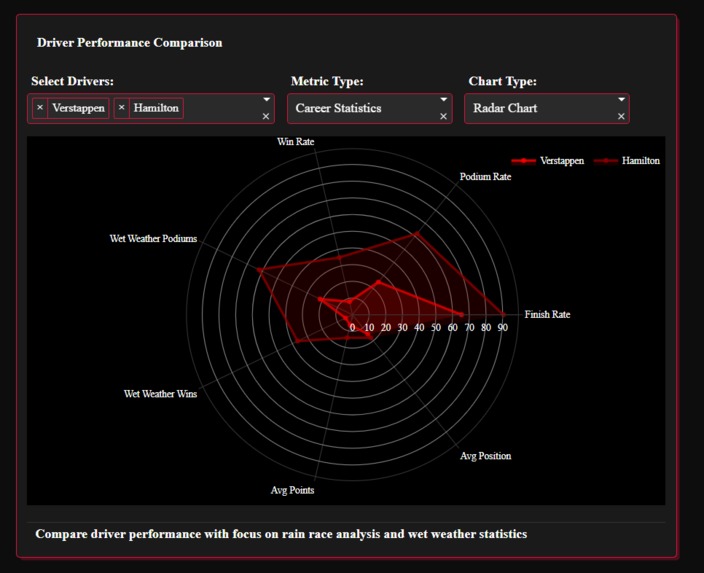Screen dimensions: 704x573
Task: Click the Metric Type label
Action: [x=327, y=81]
